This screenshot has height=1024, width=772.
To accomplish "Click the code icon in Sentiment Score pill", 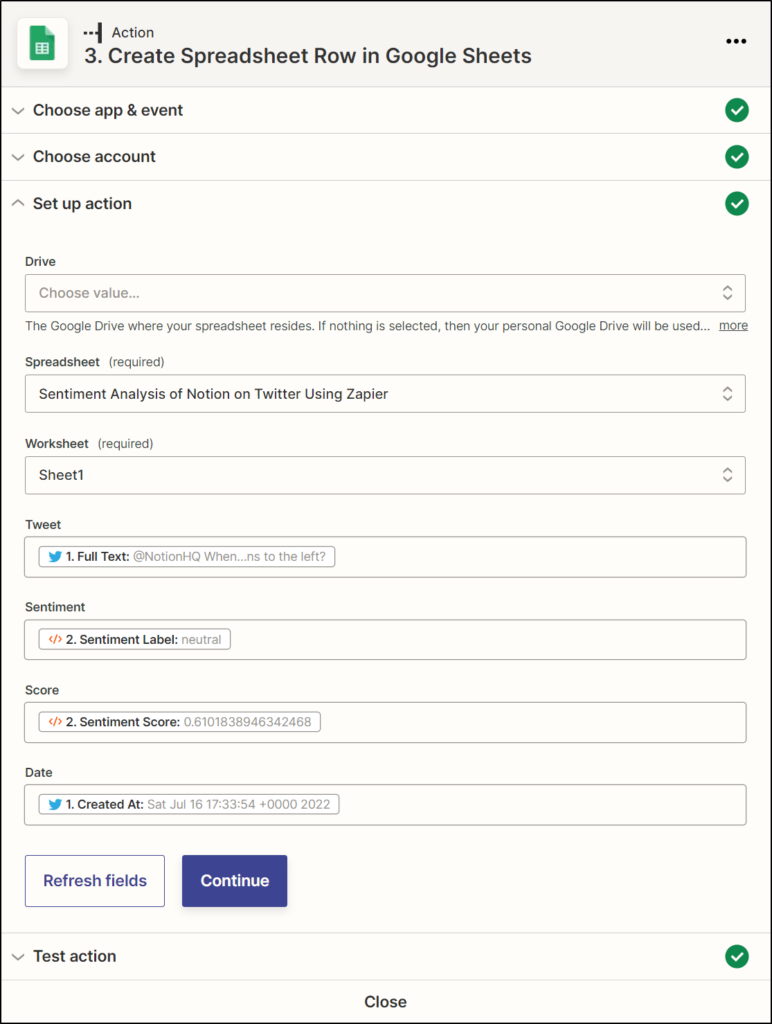I will [x=56, y=722].
